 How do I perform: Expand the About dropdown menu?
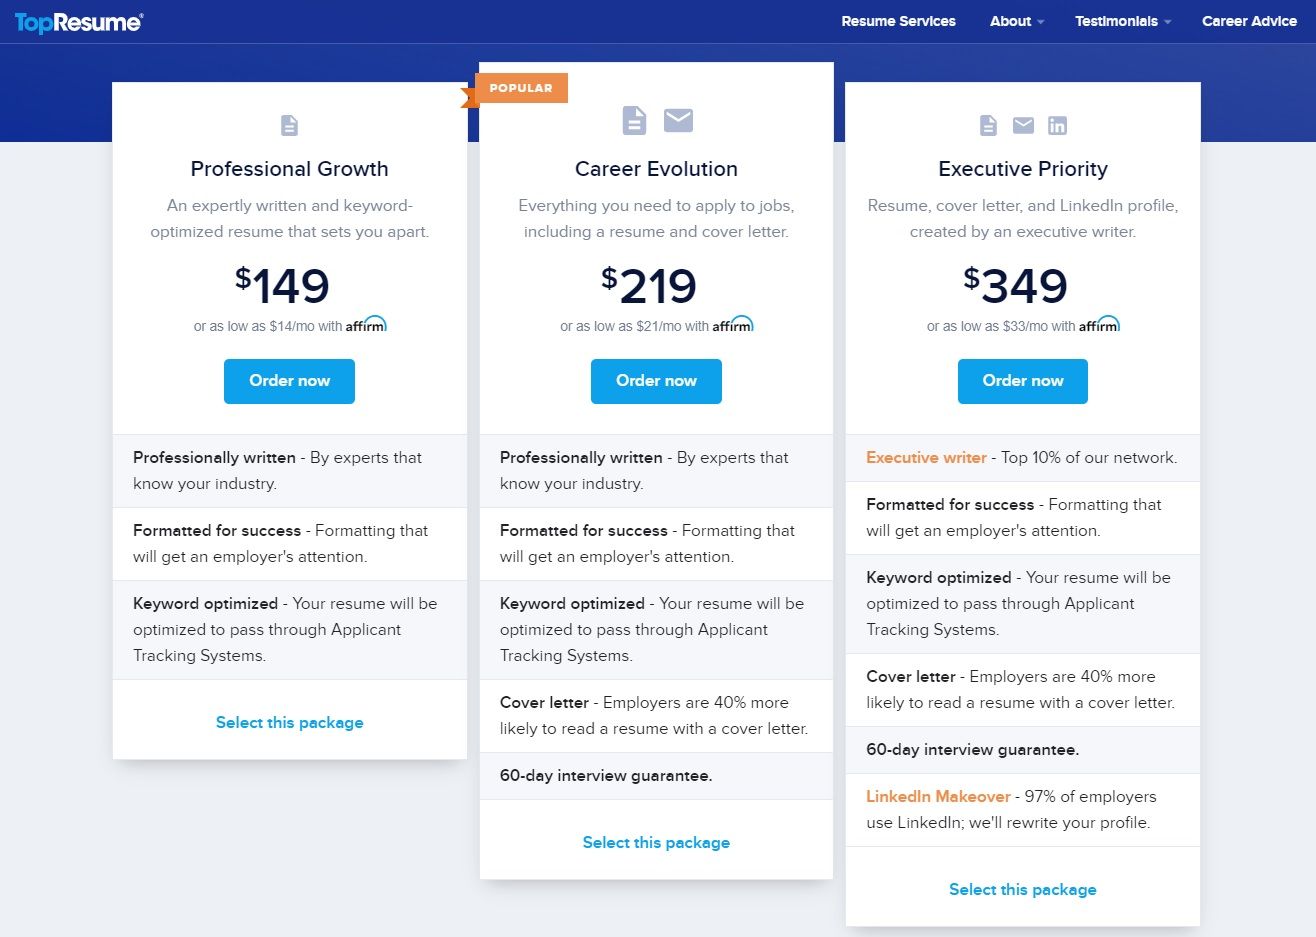click(1017, 21)
